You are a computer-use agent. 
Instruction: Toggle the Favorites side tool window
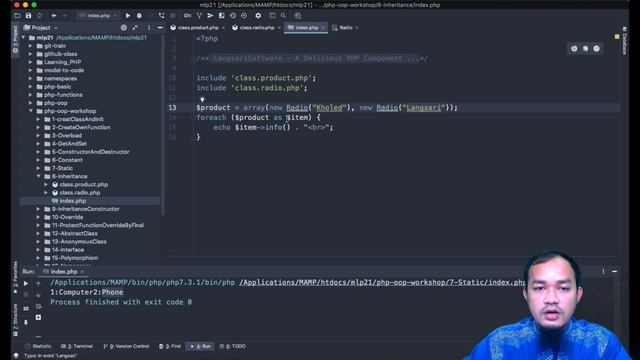click(x=15, y=278)
